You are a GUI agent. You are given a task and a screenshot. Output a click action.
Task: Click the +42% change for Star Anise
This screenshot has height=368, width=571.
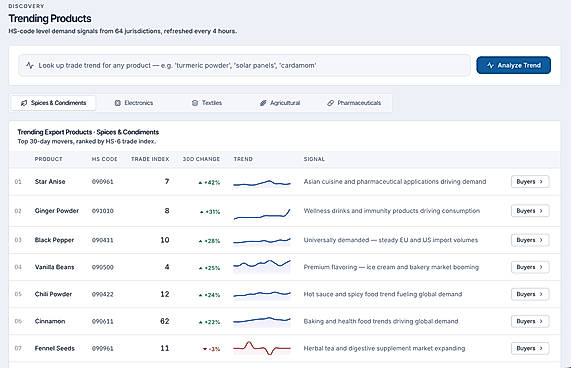coord(209,182)
